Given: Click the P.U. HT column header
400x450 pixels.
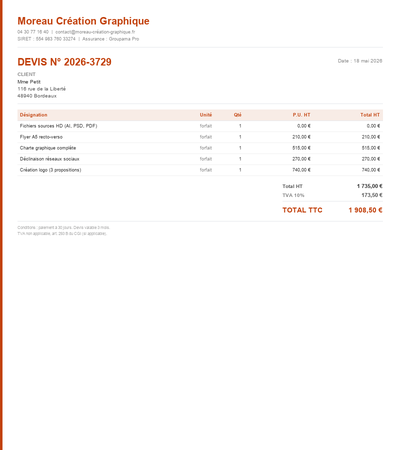Looking at the screenshot, I should [x=301, y=115].
